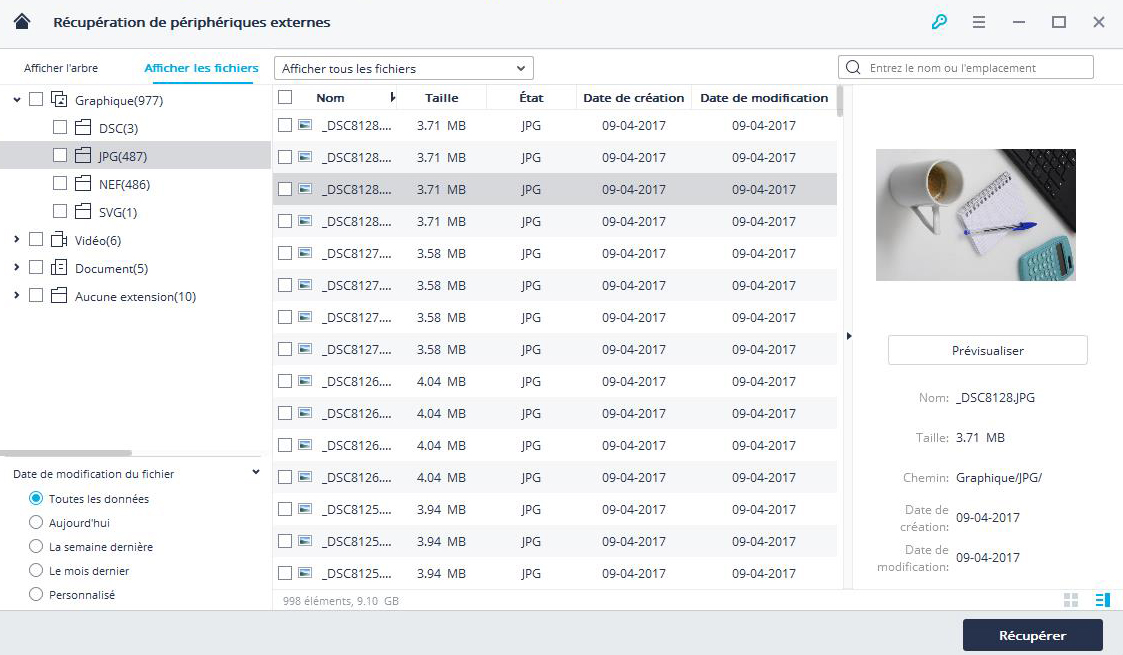Viewport: 1123px width, 655px height.
Task: Click the Prévisualiser button
Action: tap(987, 350)
